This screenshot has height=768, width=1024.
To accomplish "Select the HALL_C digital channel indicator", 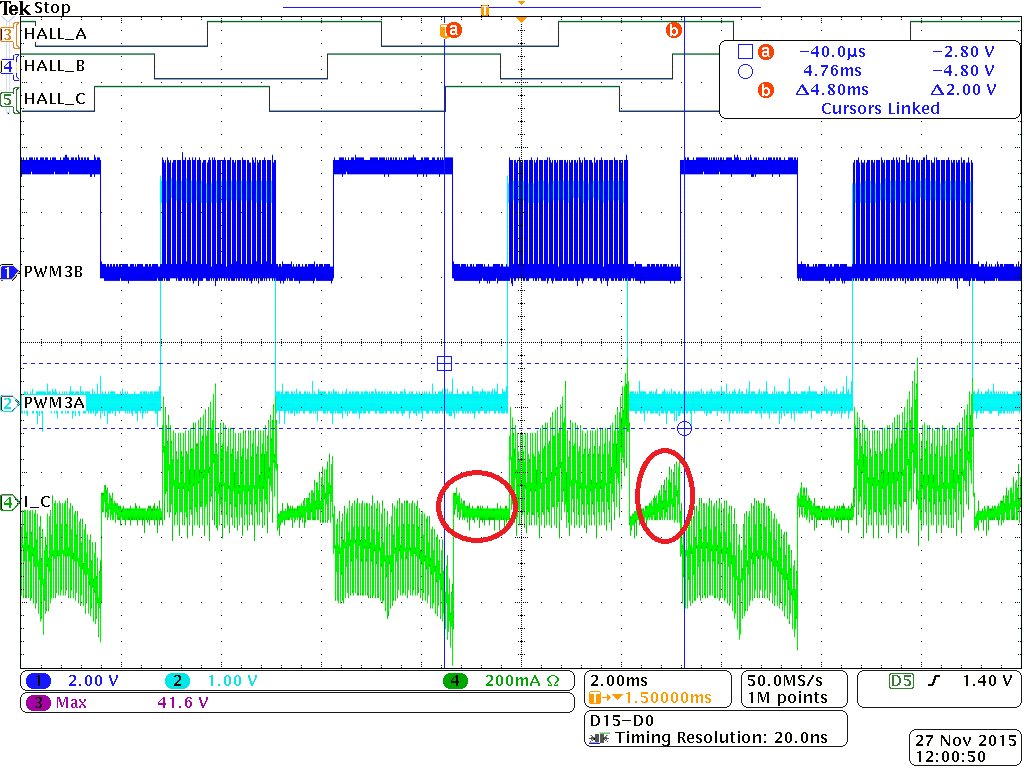I will (x=8, y=99).
